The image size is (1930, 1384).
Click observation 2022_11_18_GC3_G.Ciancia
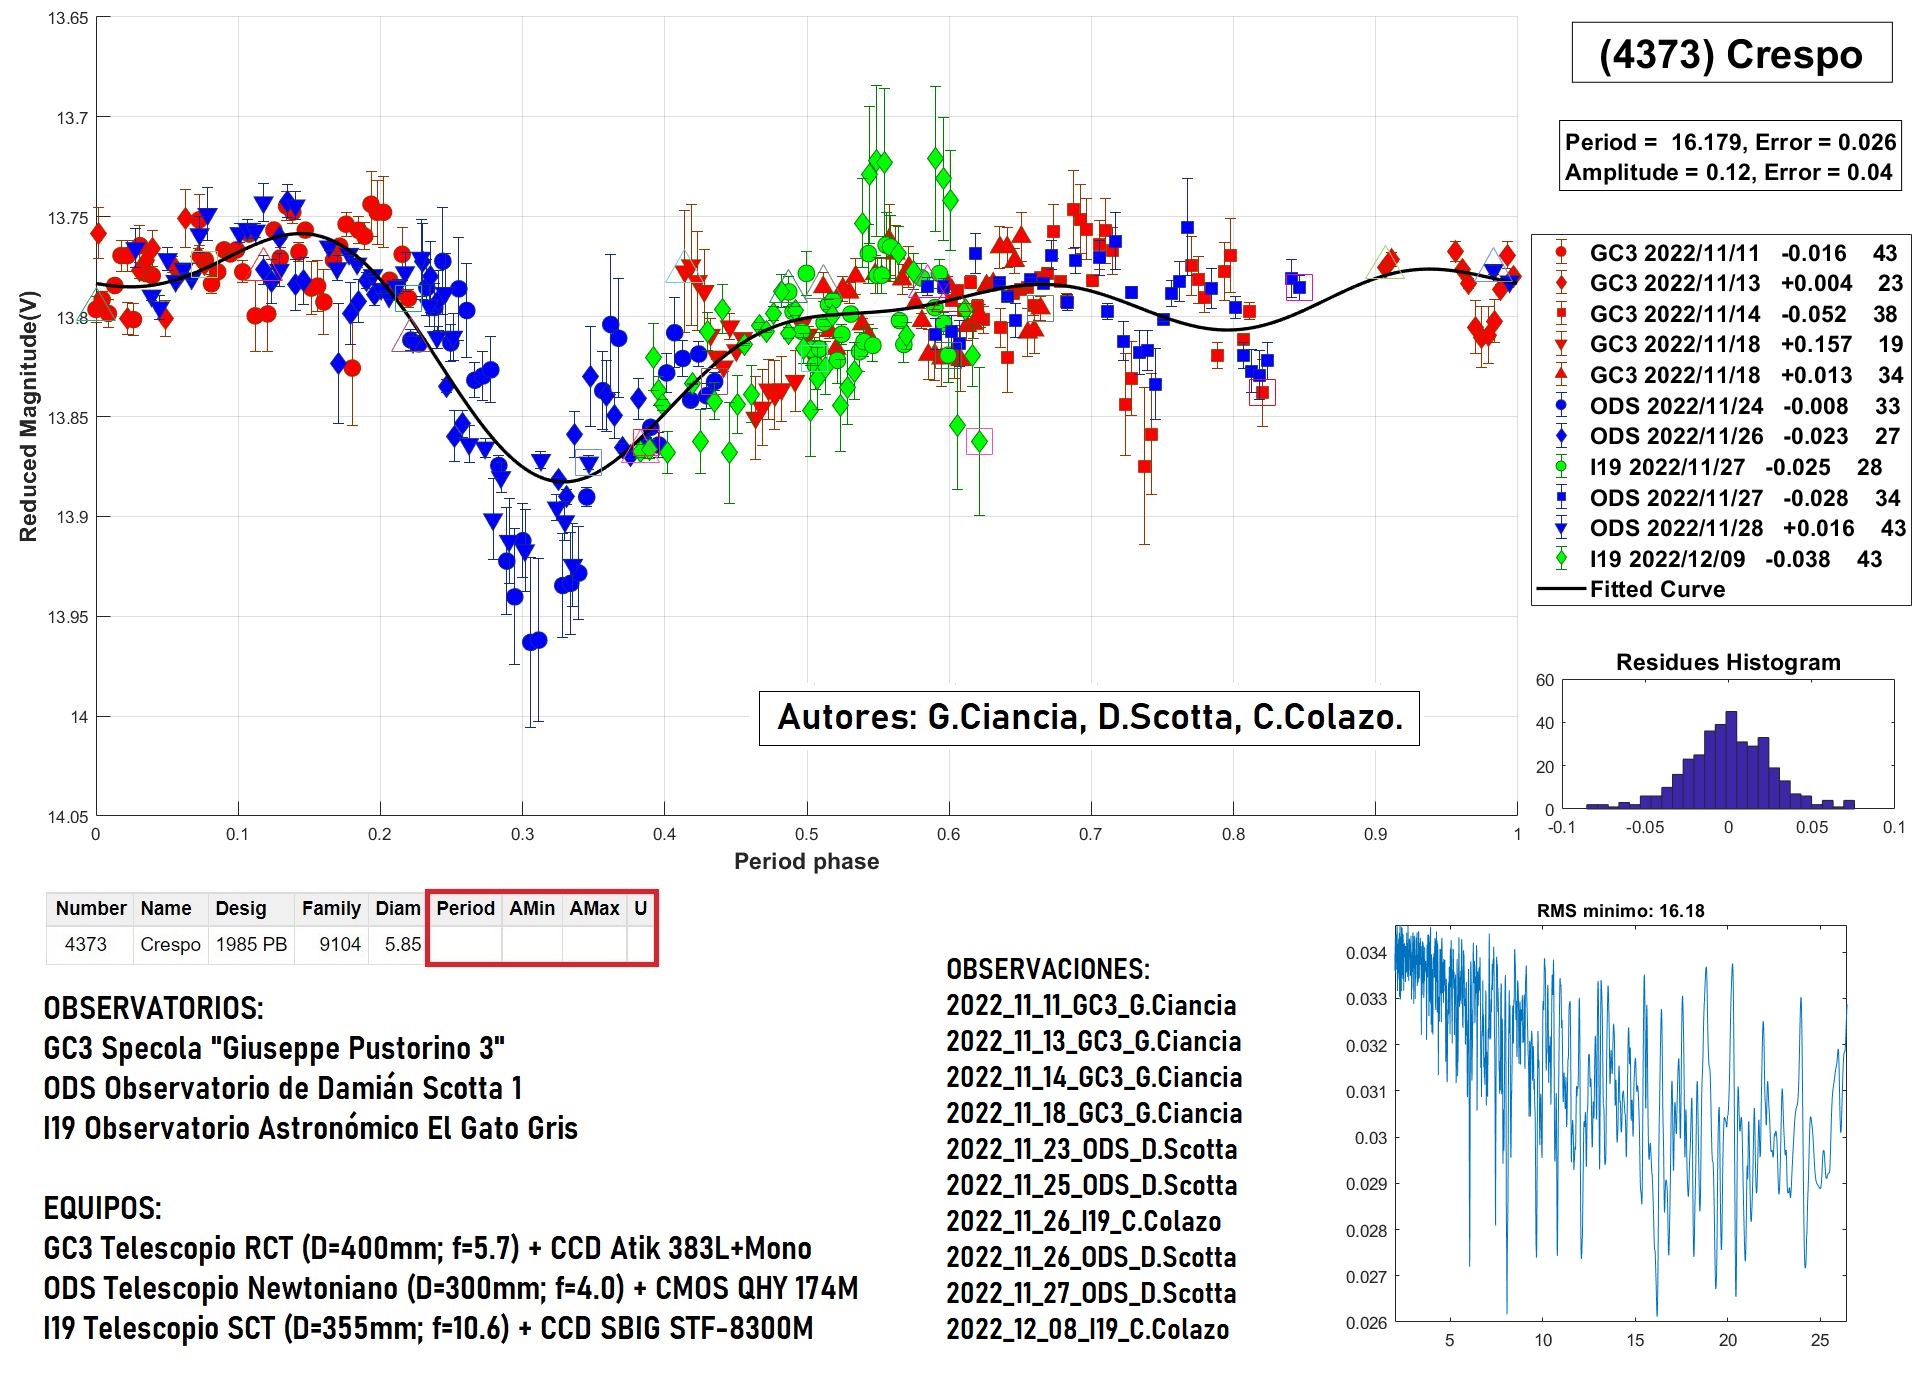tap(1094, 1113)
